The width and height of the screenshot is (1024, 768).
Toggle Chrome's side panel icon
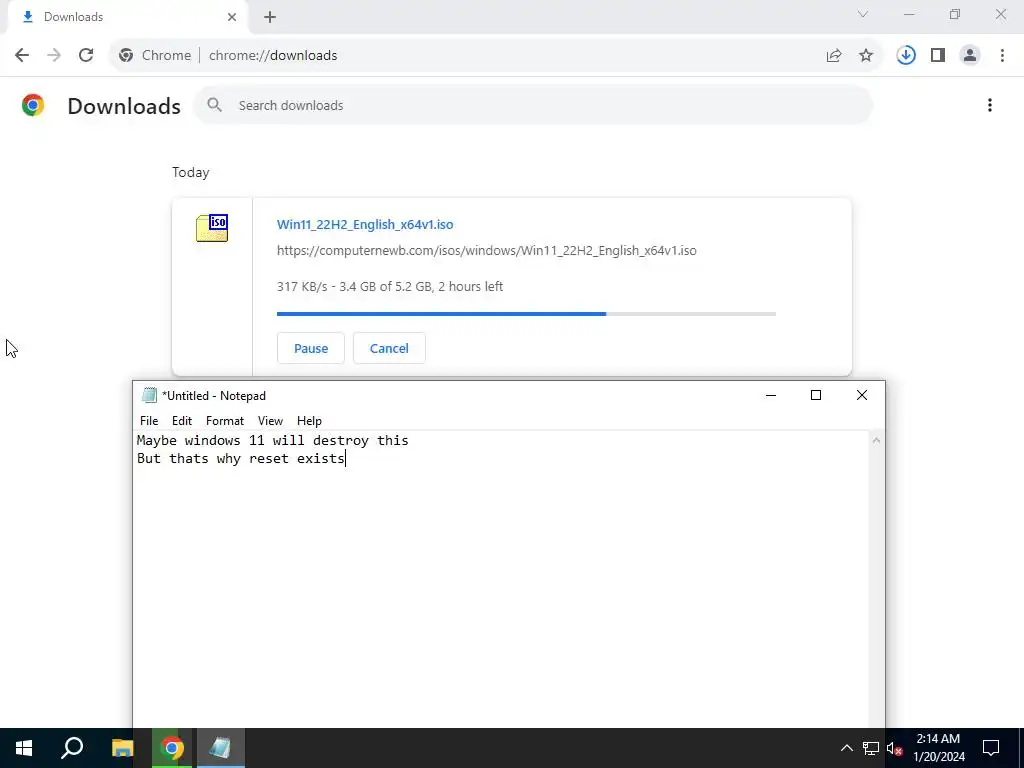point(938,56)
